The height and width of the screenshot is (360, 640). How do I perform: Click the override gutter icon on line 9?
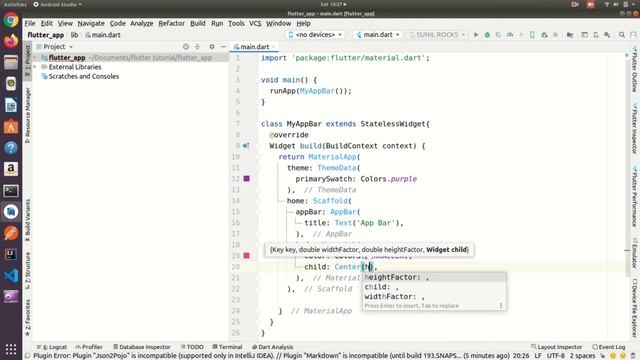pos(246,146)
